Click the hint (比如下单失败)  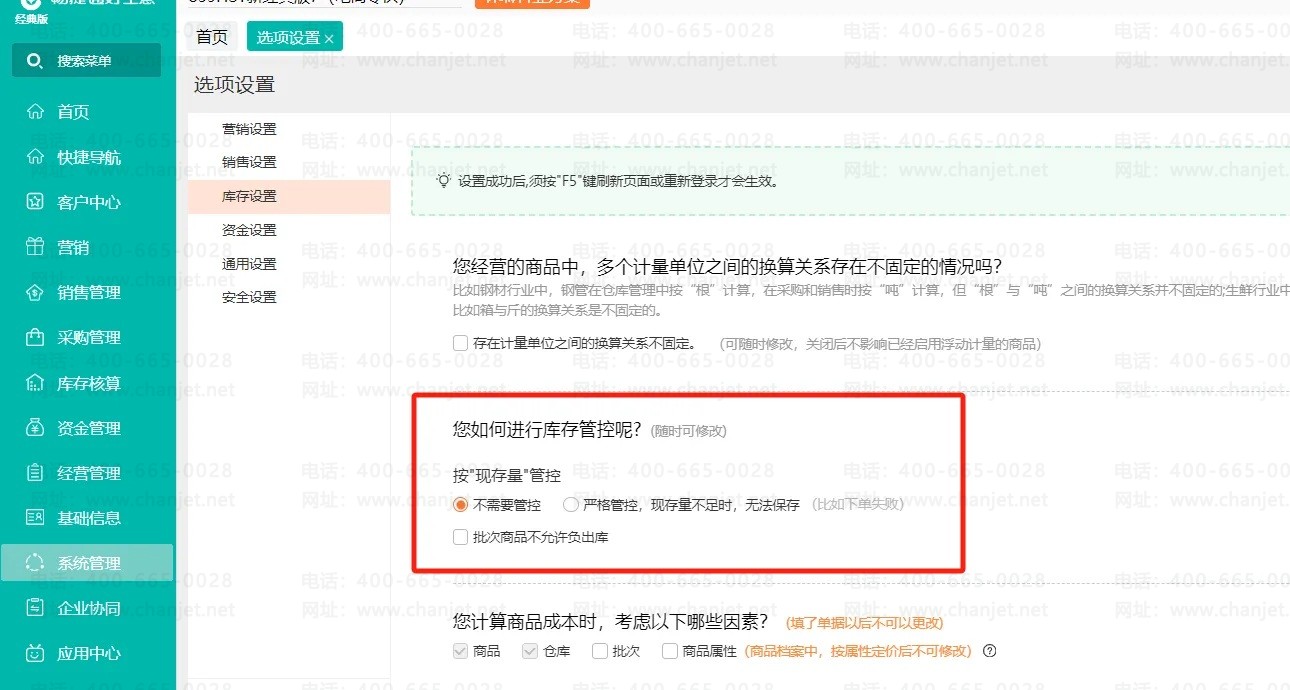(x=856, y=505)
